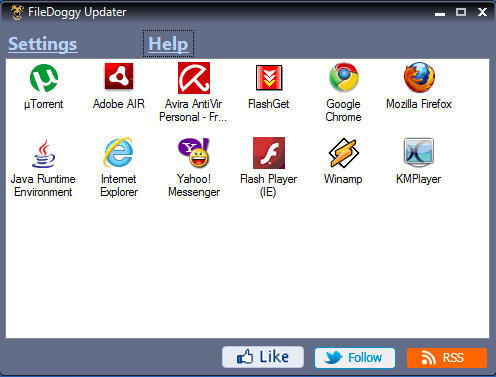
Task: Open the Settings link
Action: coord(43,44)
